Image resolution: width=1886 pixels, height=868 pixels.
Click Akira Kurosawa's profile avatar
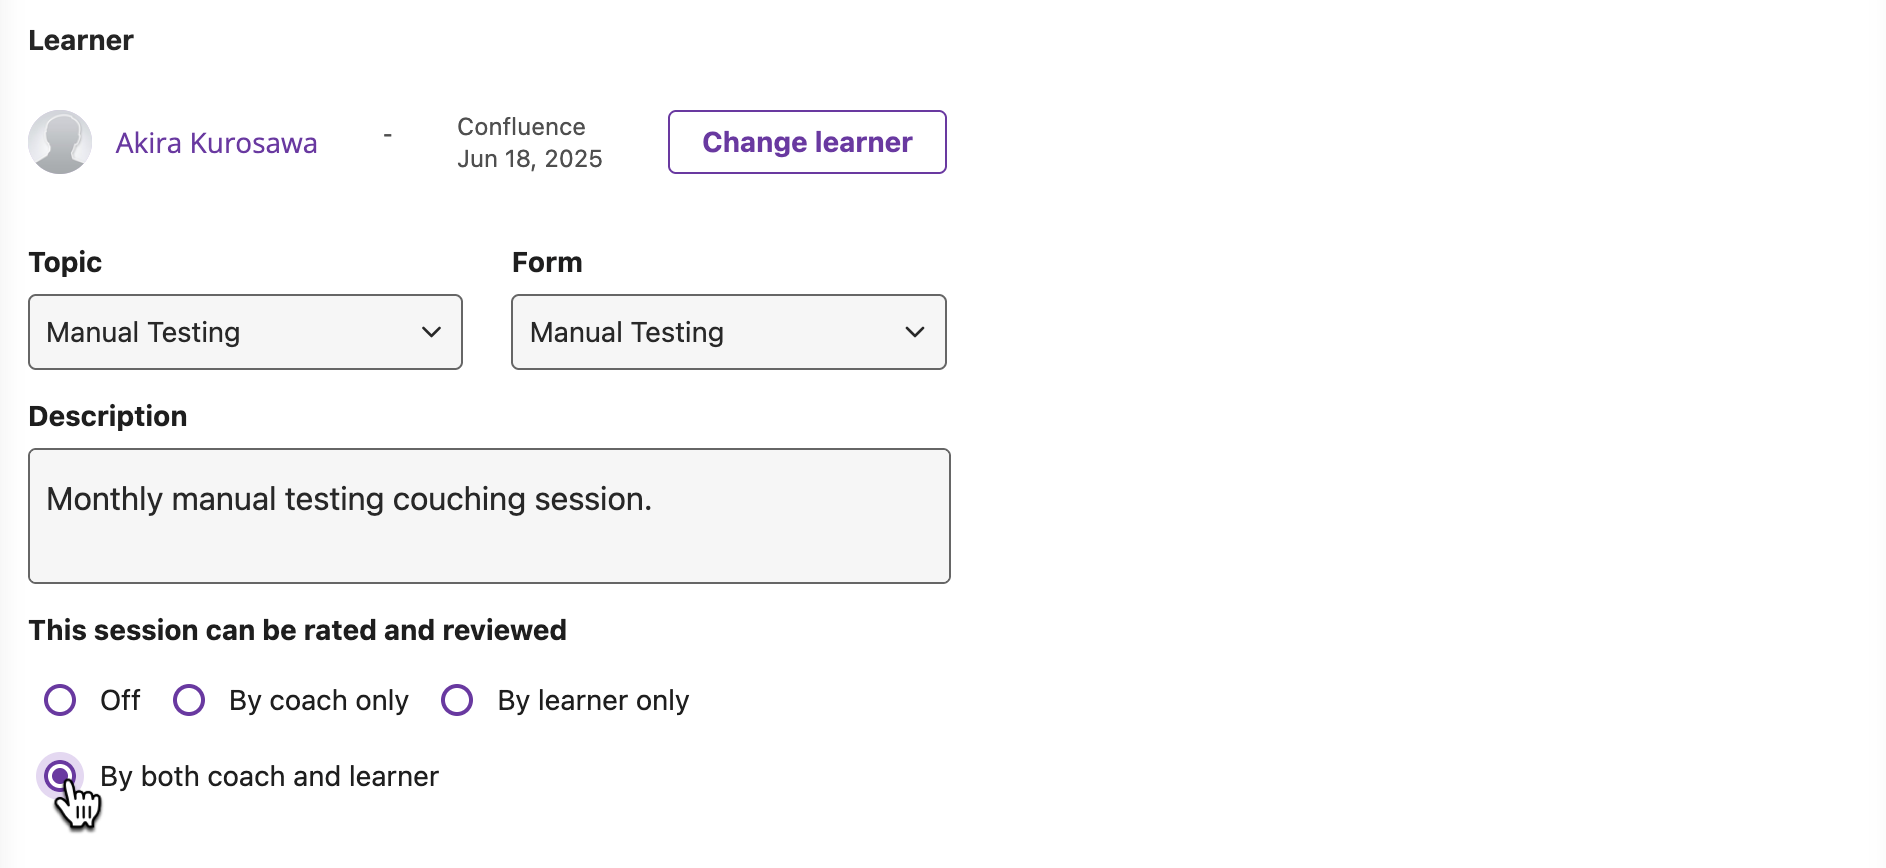[x=60, y=142]
